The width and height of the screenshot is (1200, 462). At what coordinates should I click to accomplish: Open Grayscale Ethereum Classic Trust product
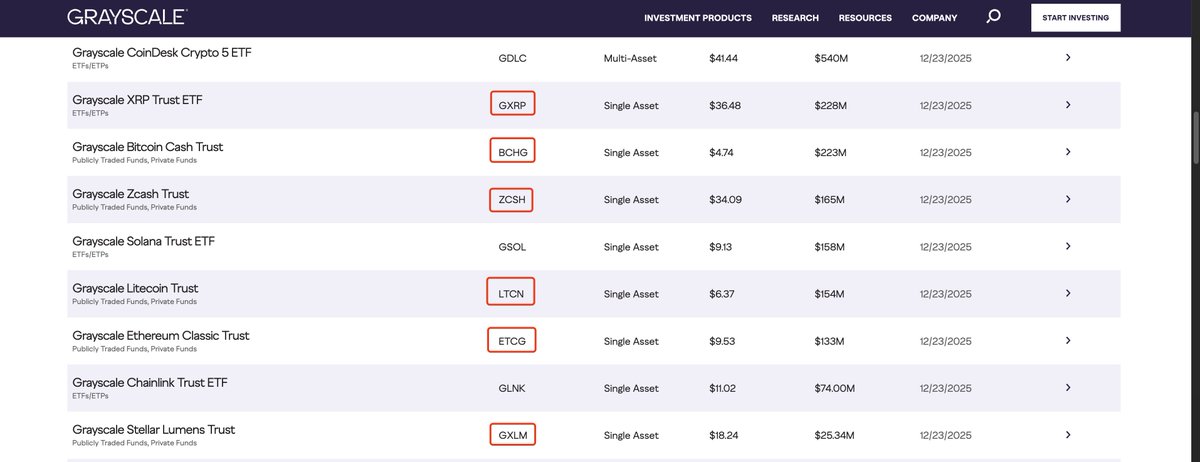click(161, 335)
